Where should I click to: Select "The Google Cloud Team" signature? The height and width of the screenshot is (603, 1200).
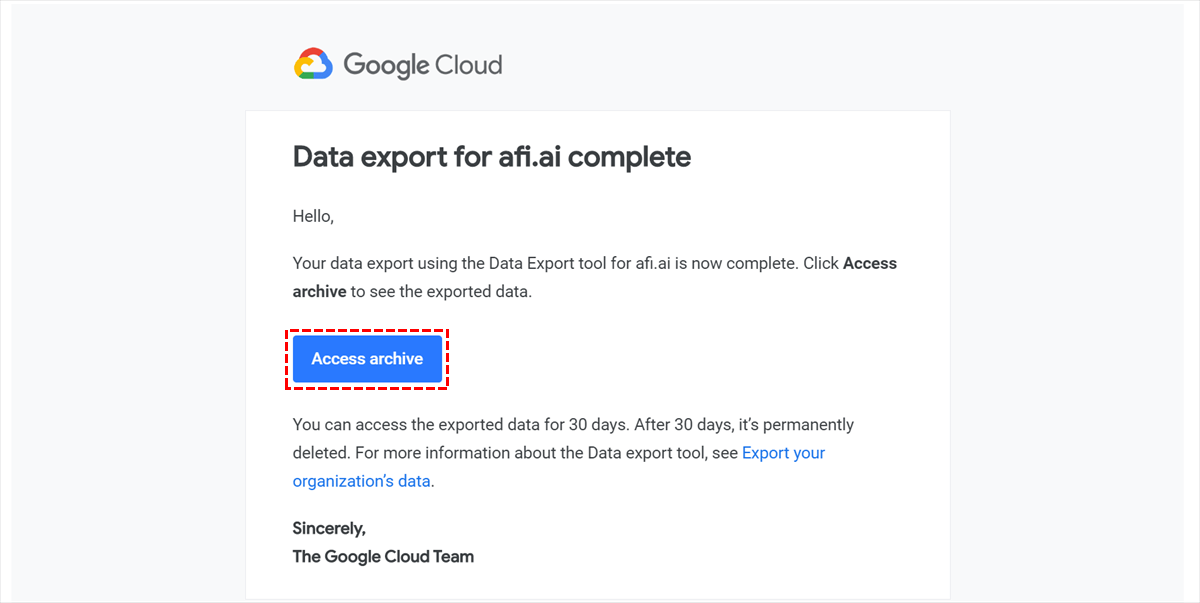[383, 556]
